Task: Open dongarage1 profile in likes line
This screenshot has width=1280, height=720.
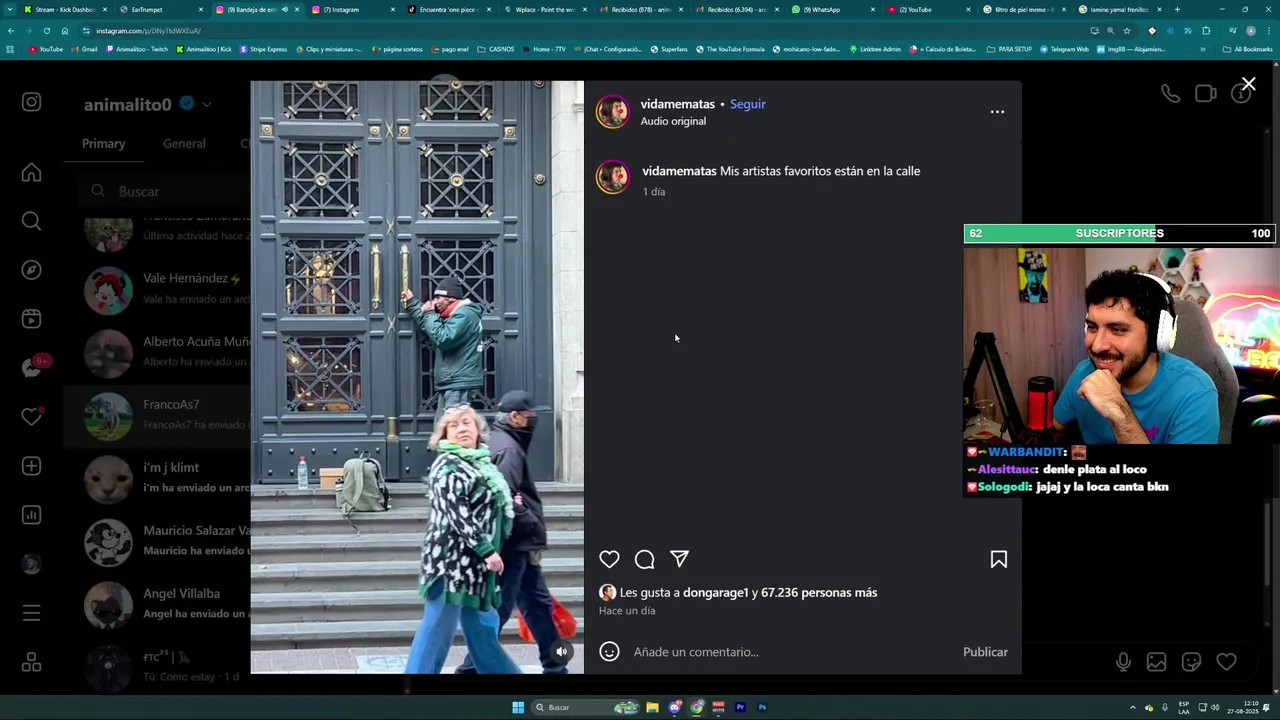Action: (716, 593)
